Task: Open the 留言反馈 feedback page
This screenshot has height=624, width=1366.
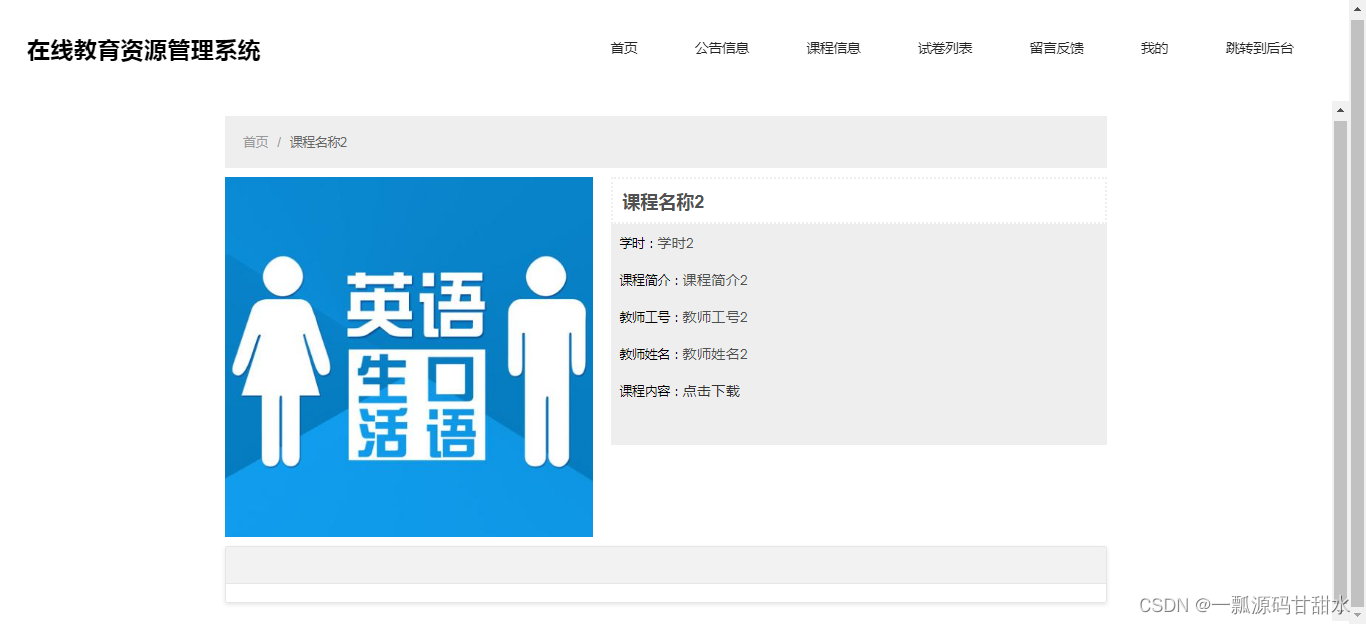Action: pos(1054,48)
